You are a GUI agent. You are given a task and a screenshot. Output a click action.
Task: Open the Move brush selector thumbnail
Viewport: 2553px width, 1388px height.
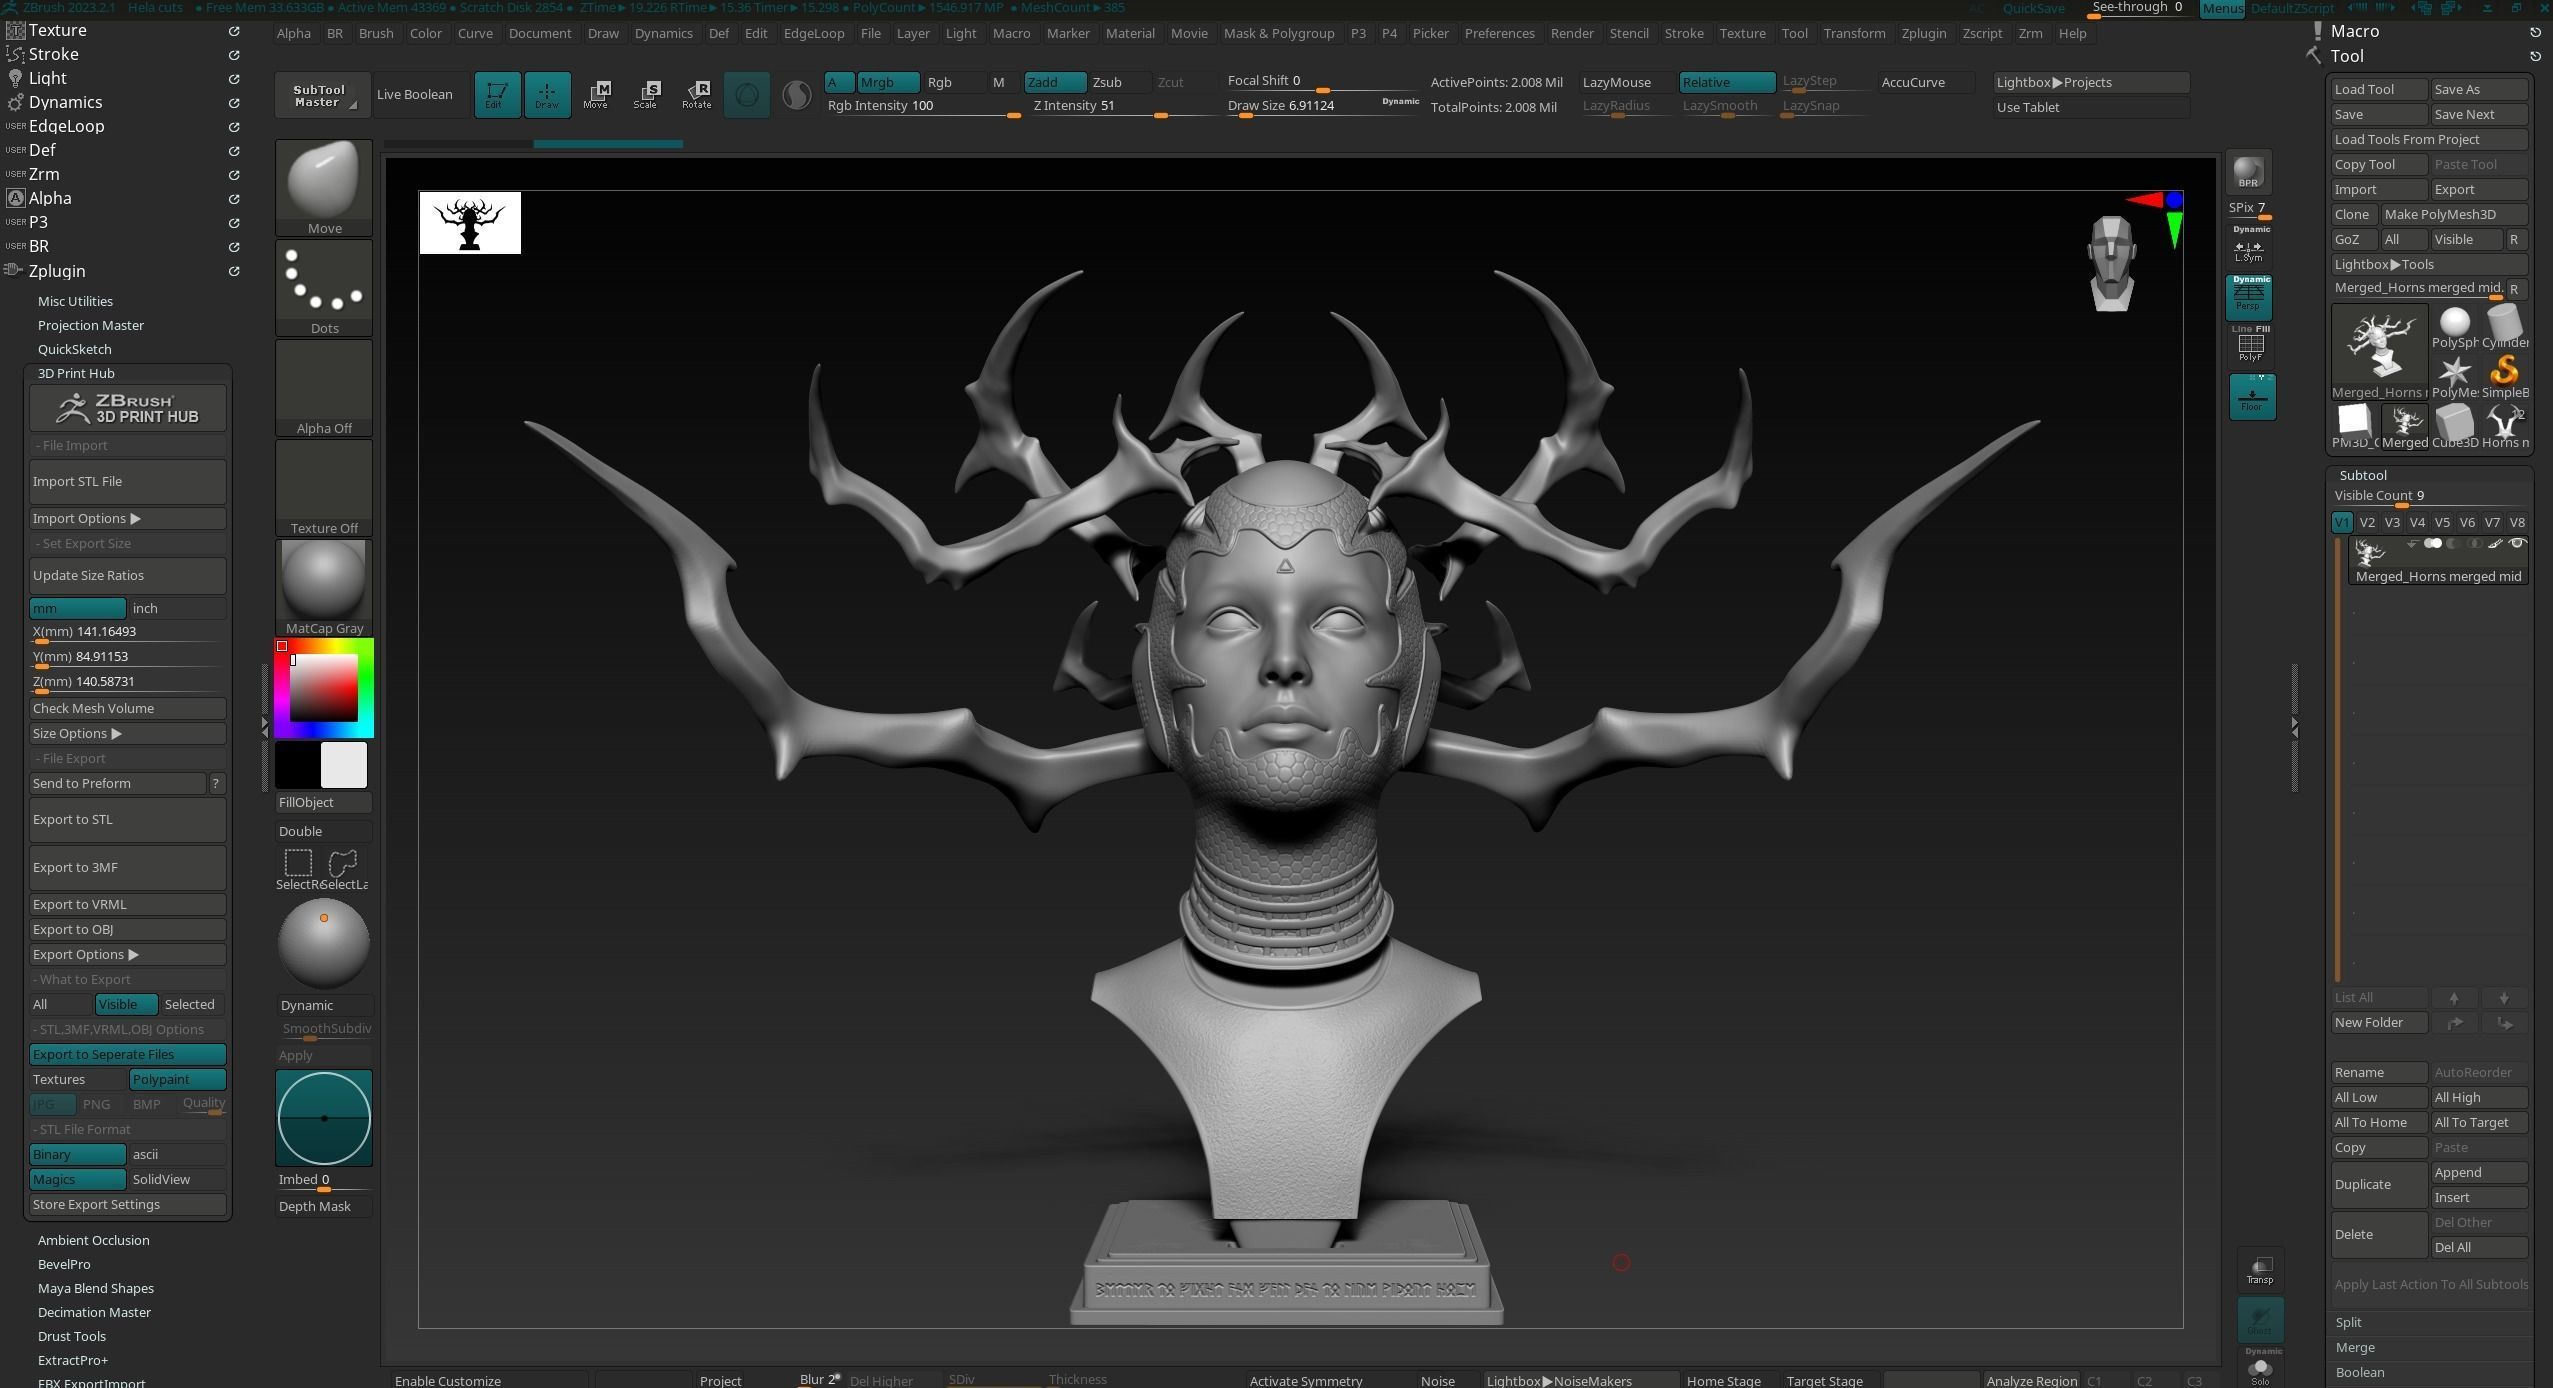point(324,187)
